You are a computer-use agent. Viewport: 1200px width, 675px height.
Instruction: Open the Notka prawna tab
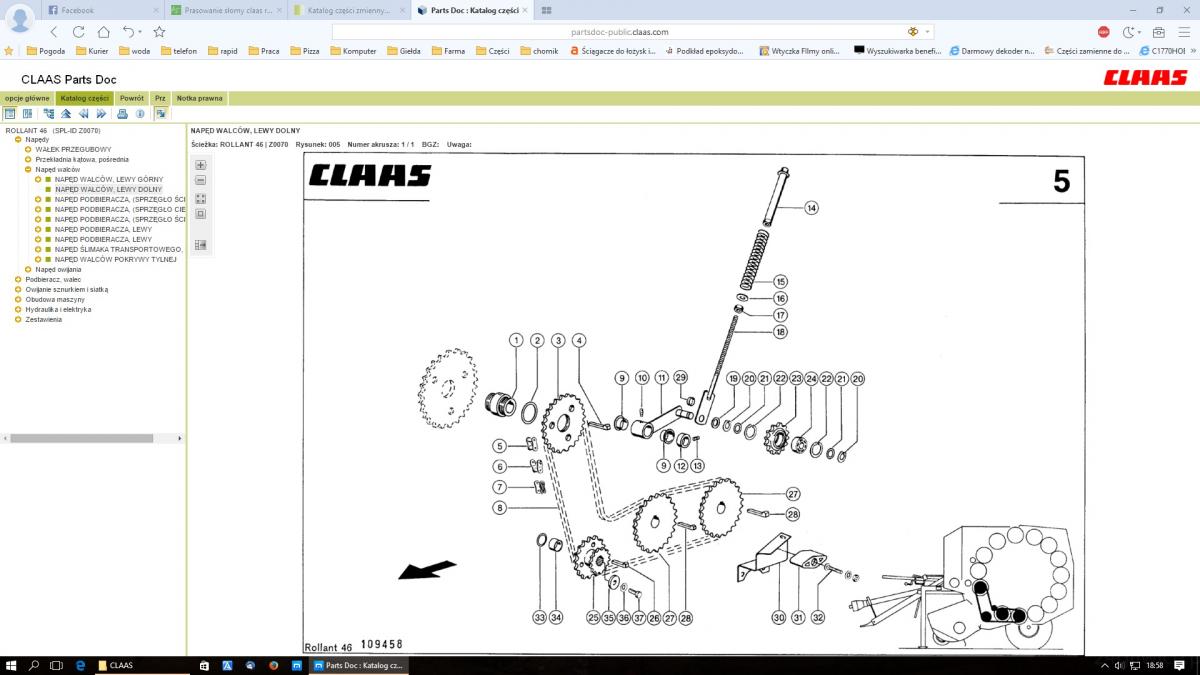pos(200,98)
